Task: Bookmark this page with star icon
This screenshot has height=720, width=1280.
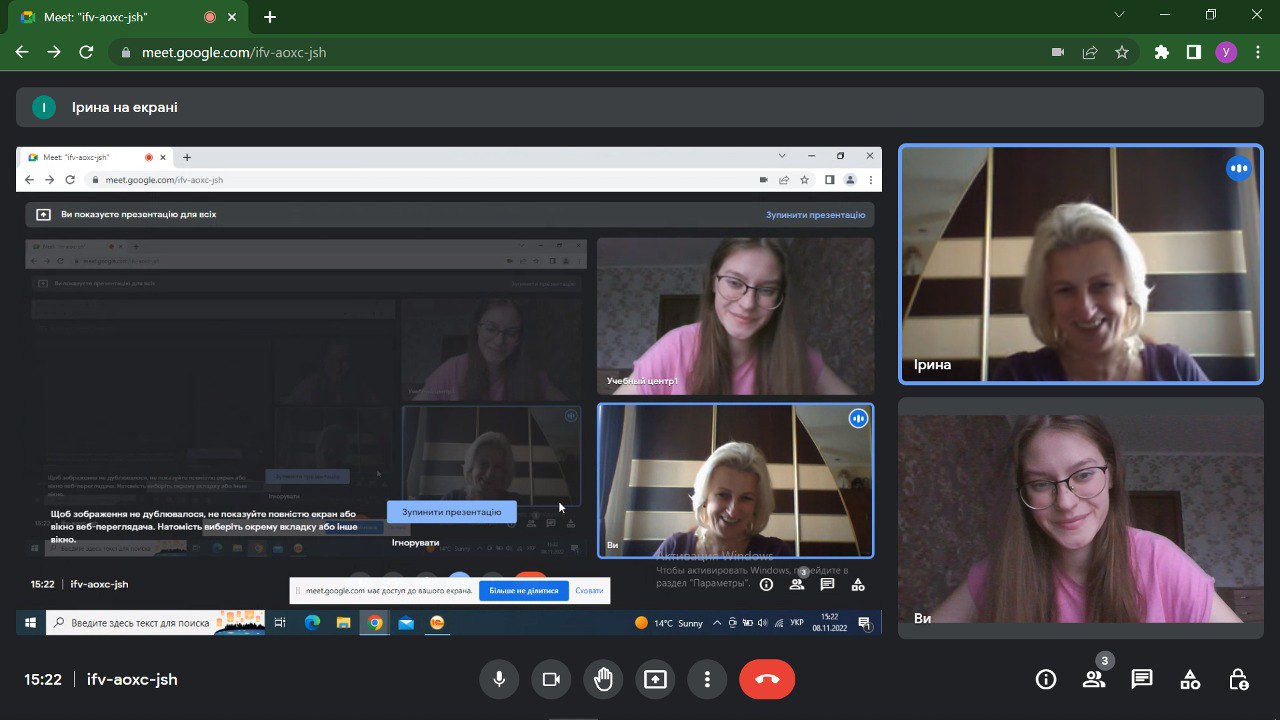Action: coord(1122,53)
